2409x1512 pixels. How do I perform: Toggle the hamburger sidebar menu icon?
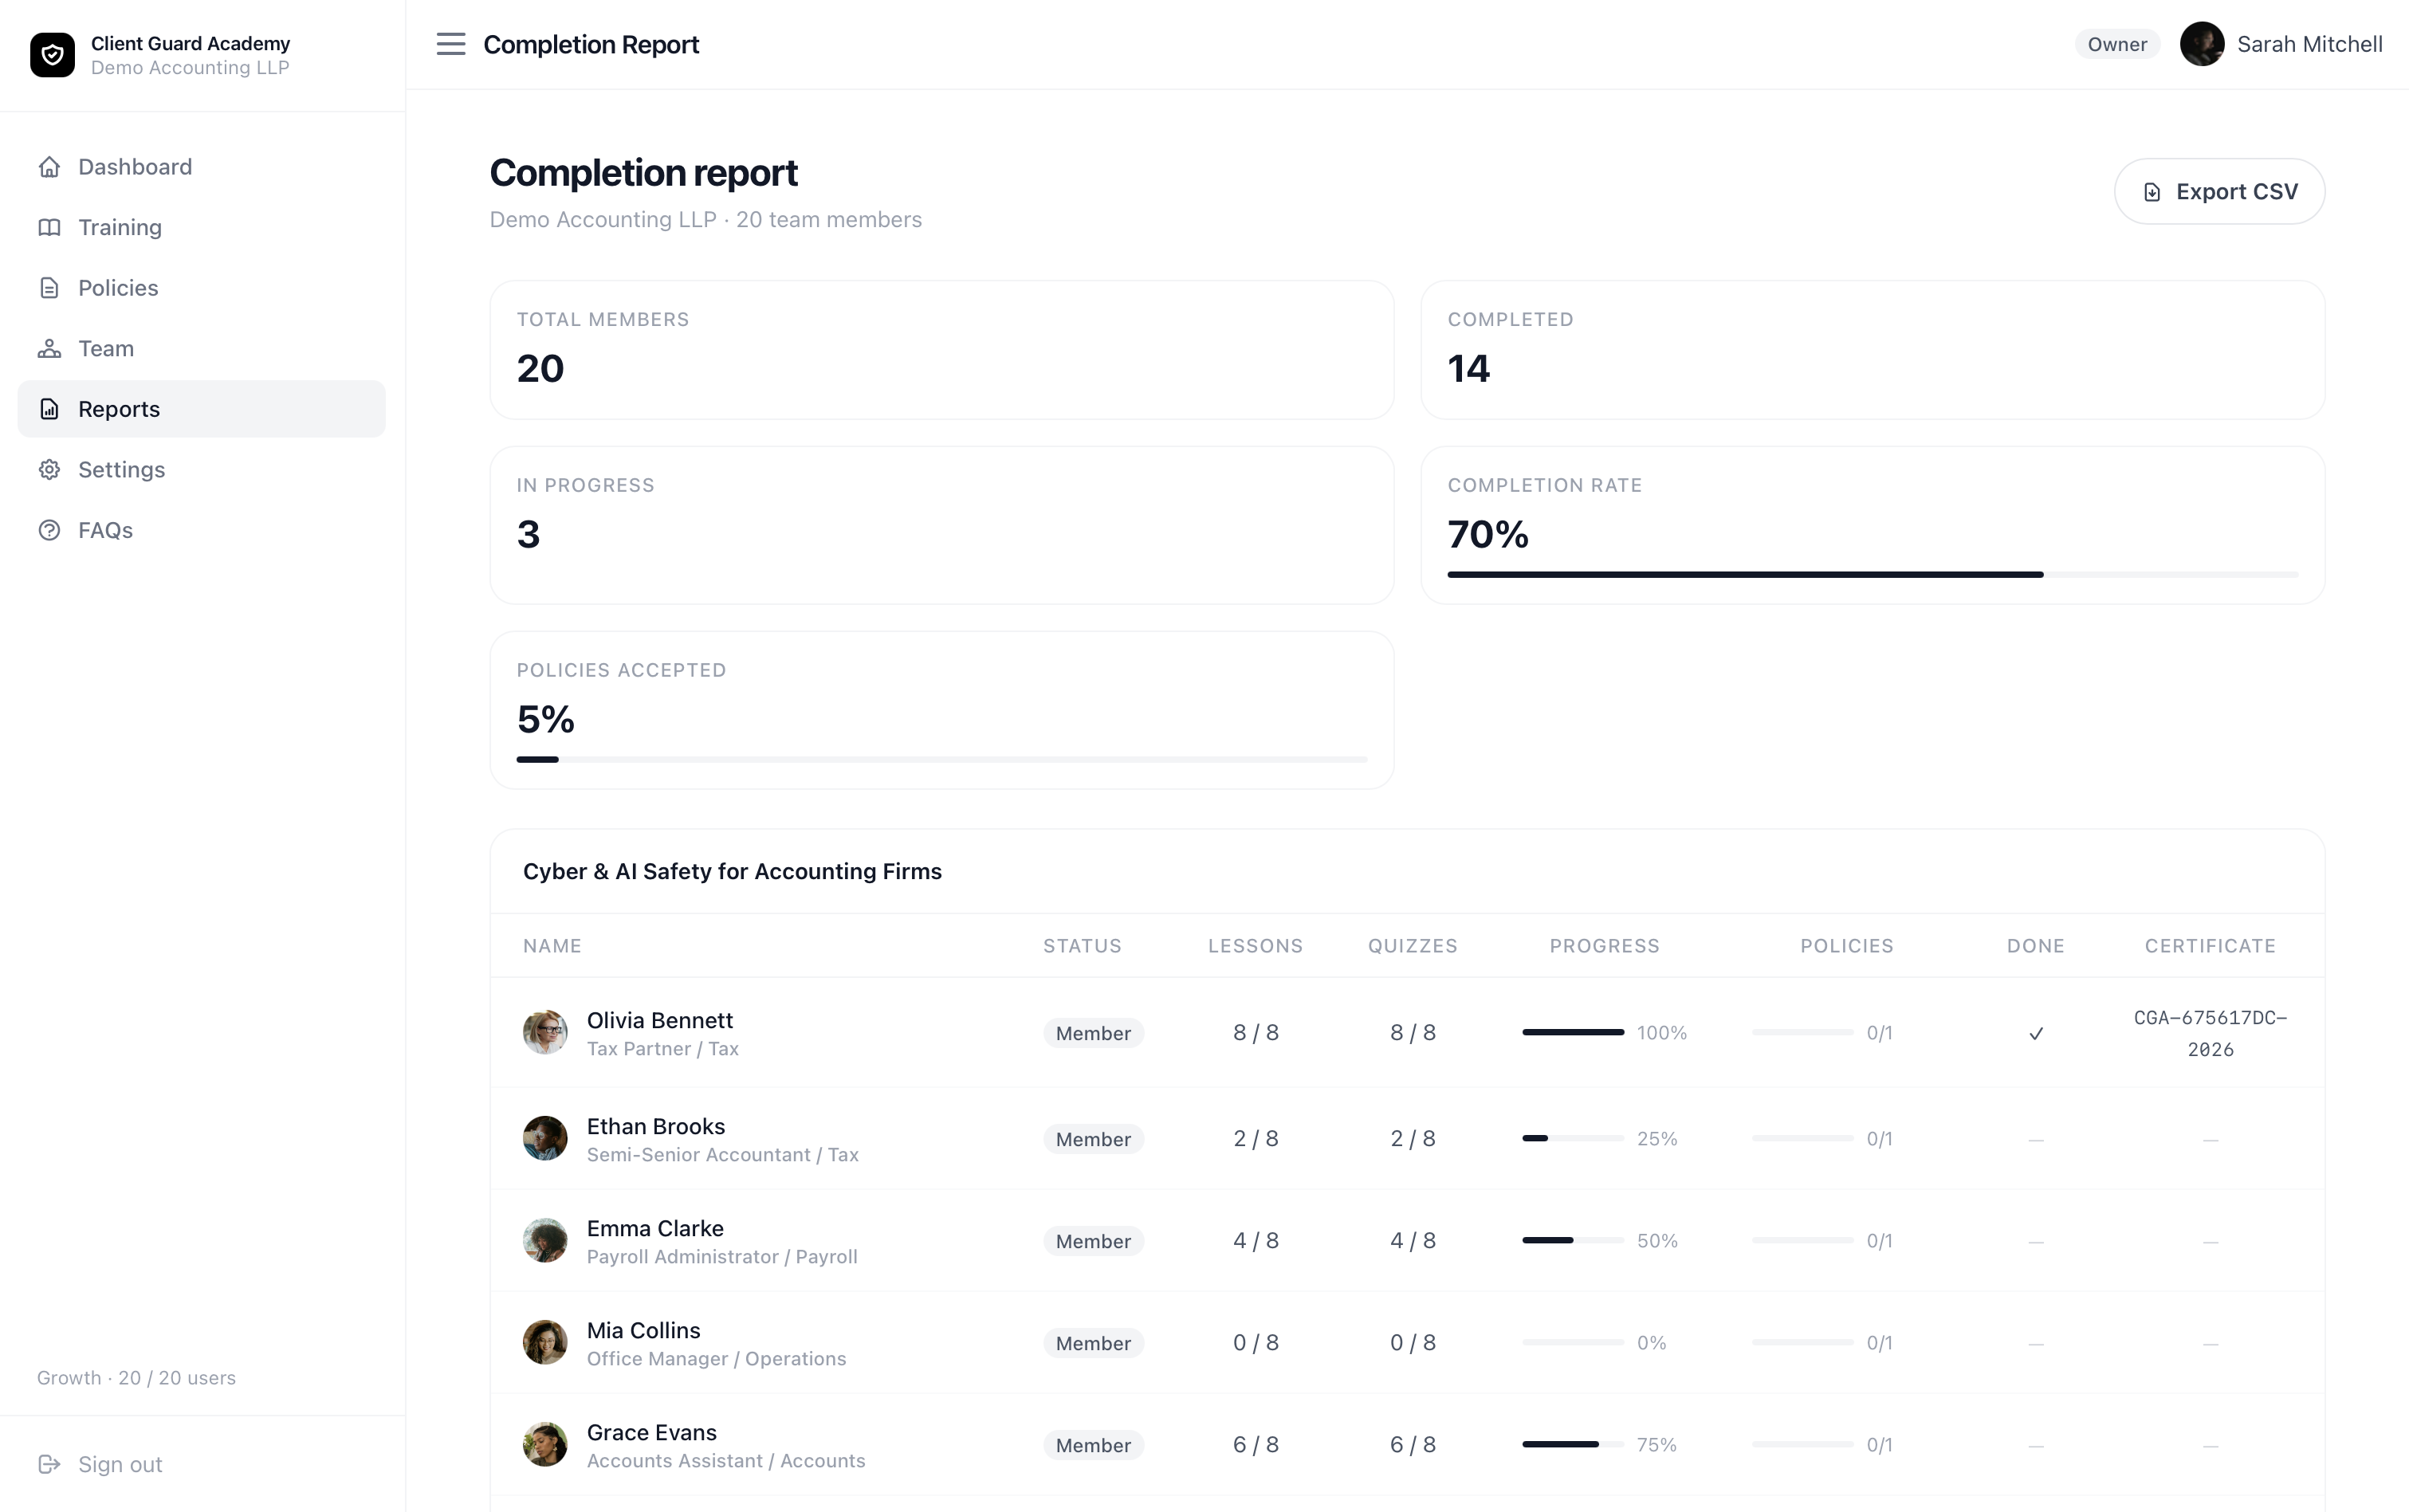[x=451, y=44]
